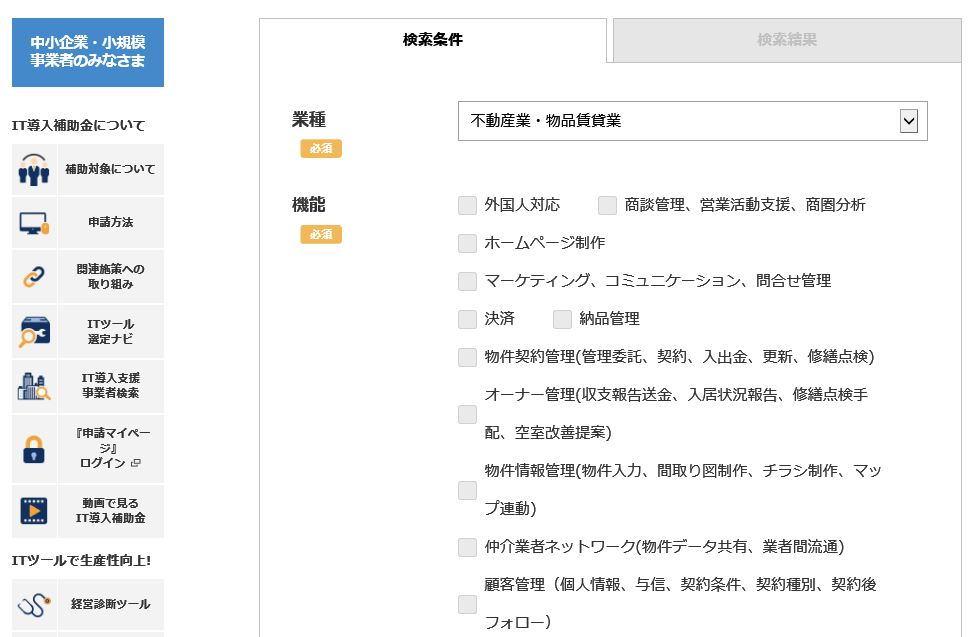Click the IT導入補助金について heading text
This screenshot has width=980, height=637.
[78, 126]
